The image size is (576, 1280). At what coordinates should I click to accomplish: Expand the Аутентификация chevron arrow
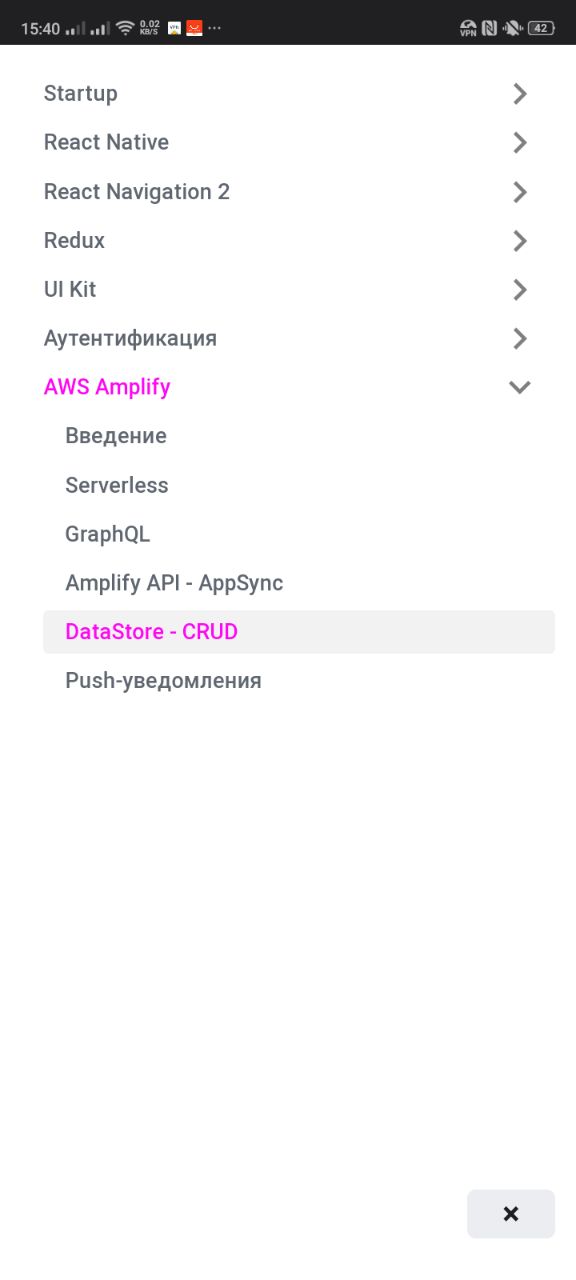520,339
